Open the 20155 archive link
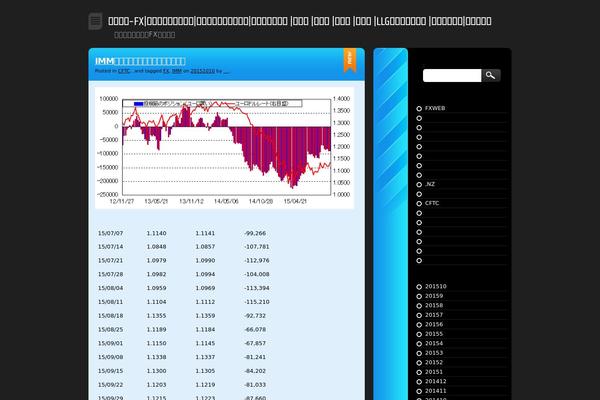 click(434, 334)
